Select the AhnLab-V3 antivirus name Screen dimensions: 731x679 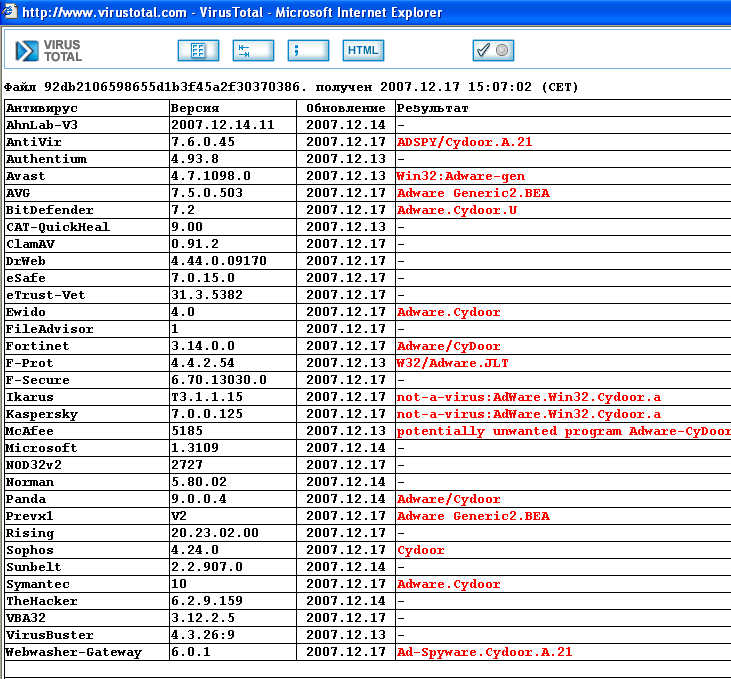pyautogui.click(x=42, y=125)
